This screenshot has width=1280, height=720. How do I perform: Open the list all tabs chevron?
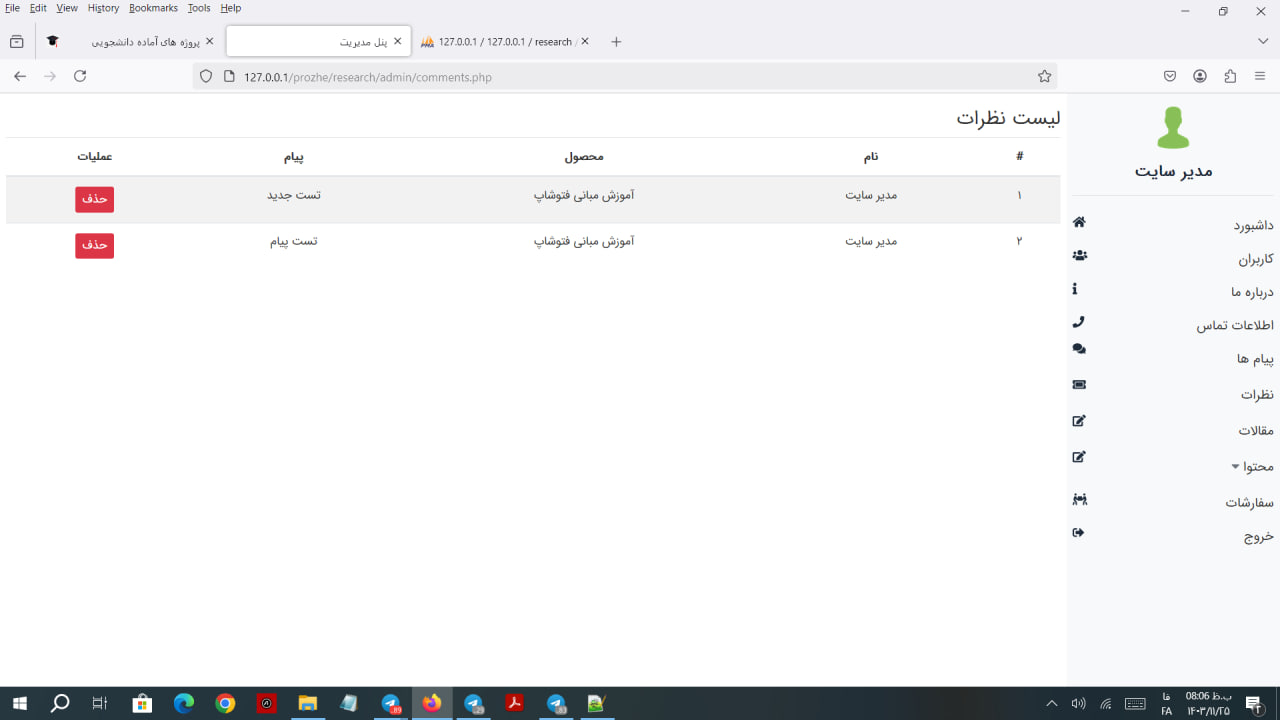tap(1263, 41)
